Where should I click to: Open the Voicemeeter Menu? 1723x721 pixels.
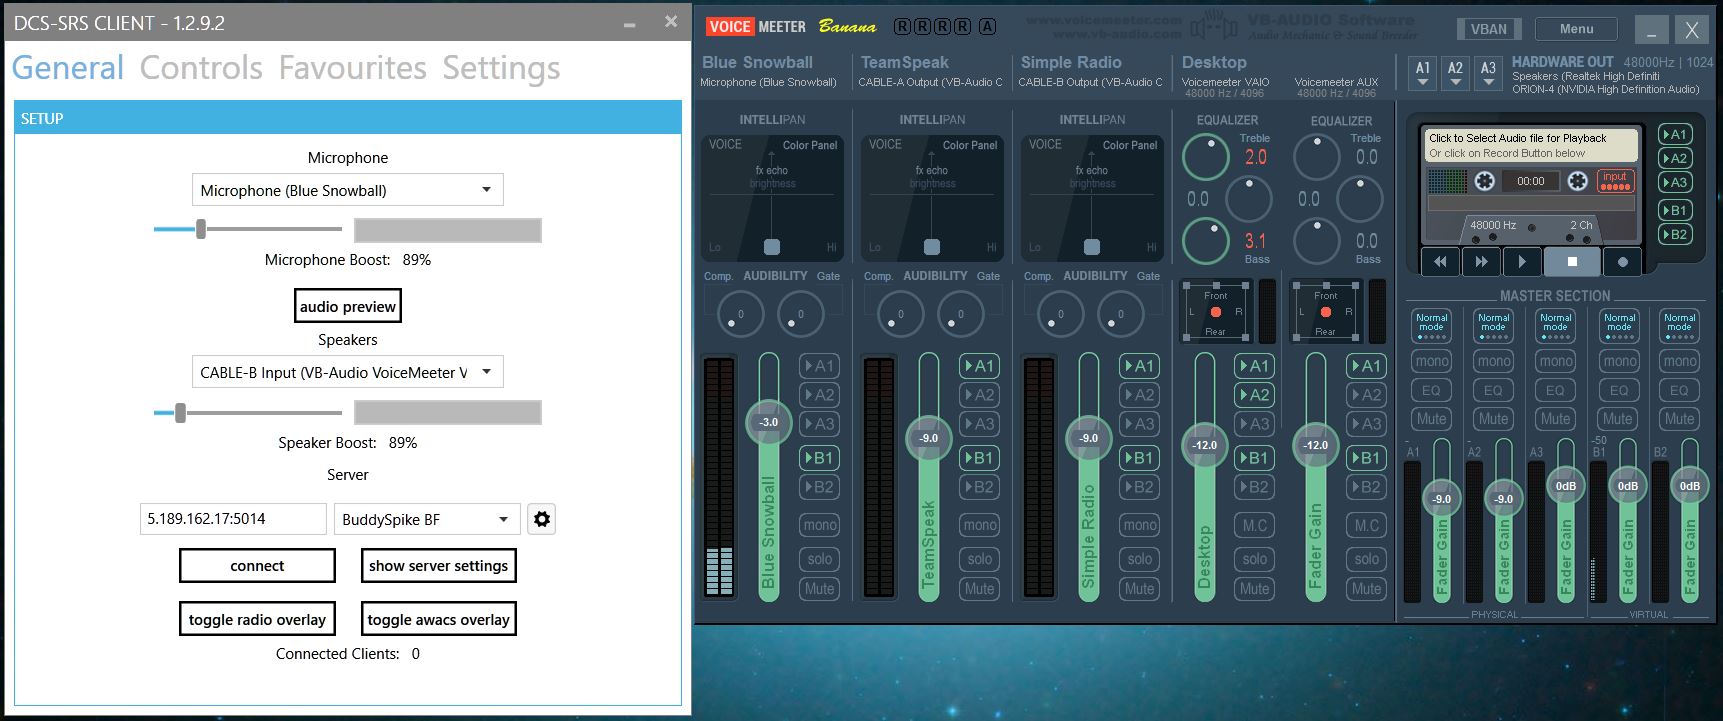click(1576, 29)
